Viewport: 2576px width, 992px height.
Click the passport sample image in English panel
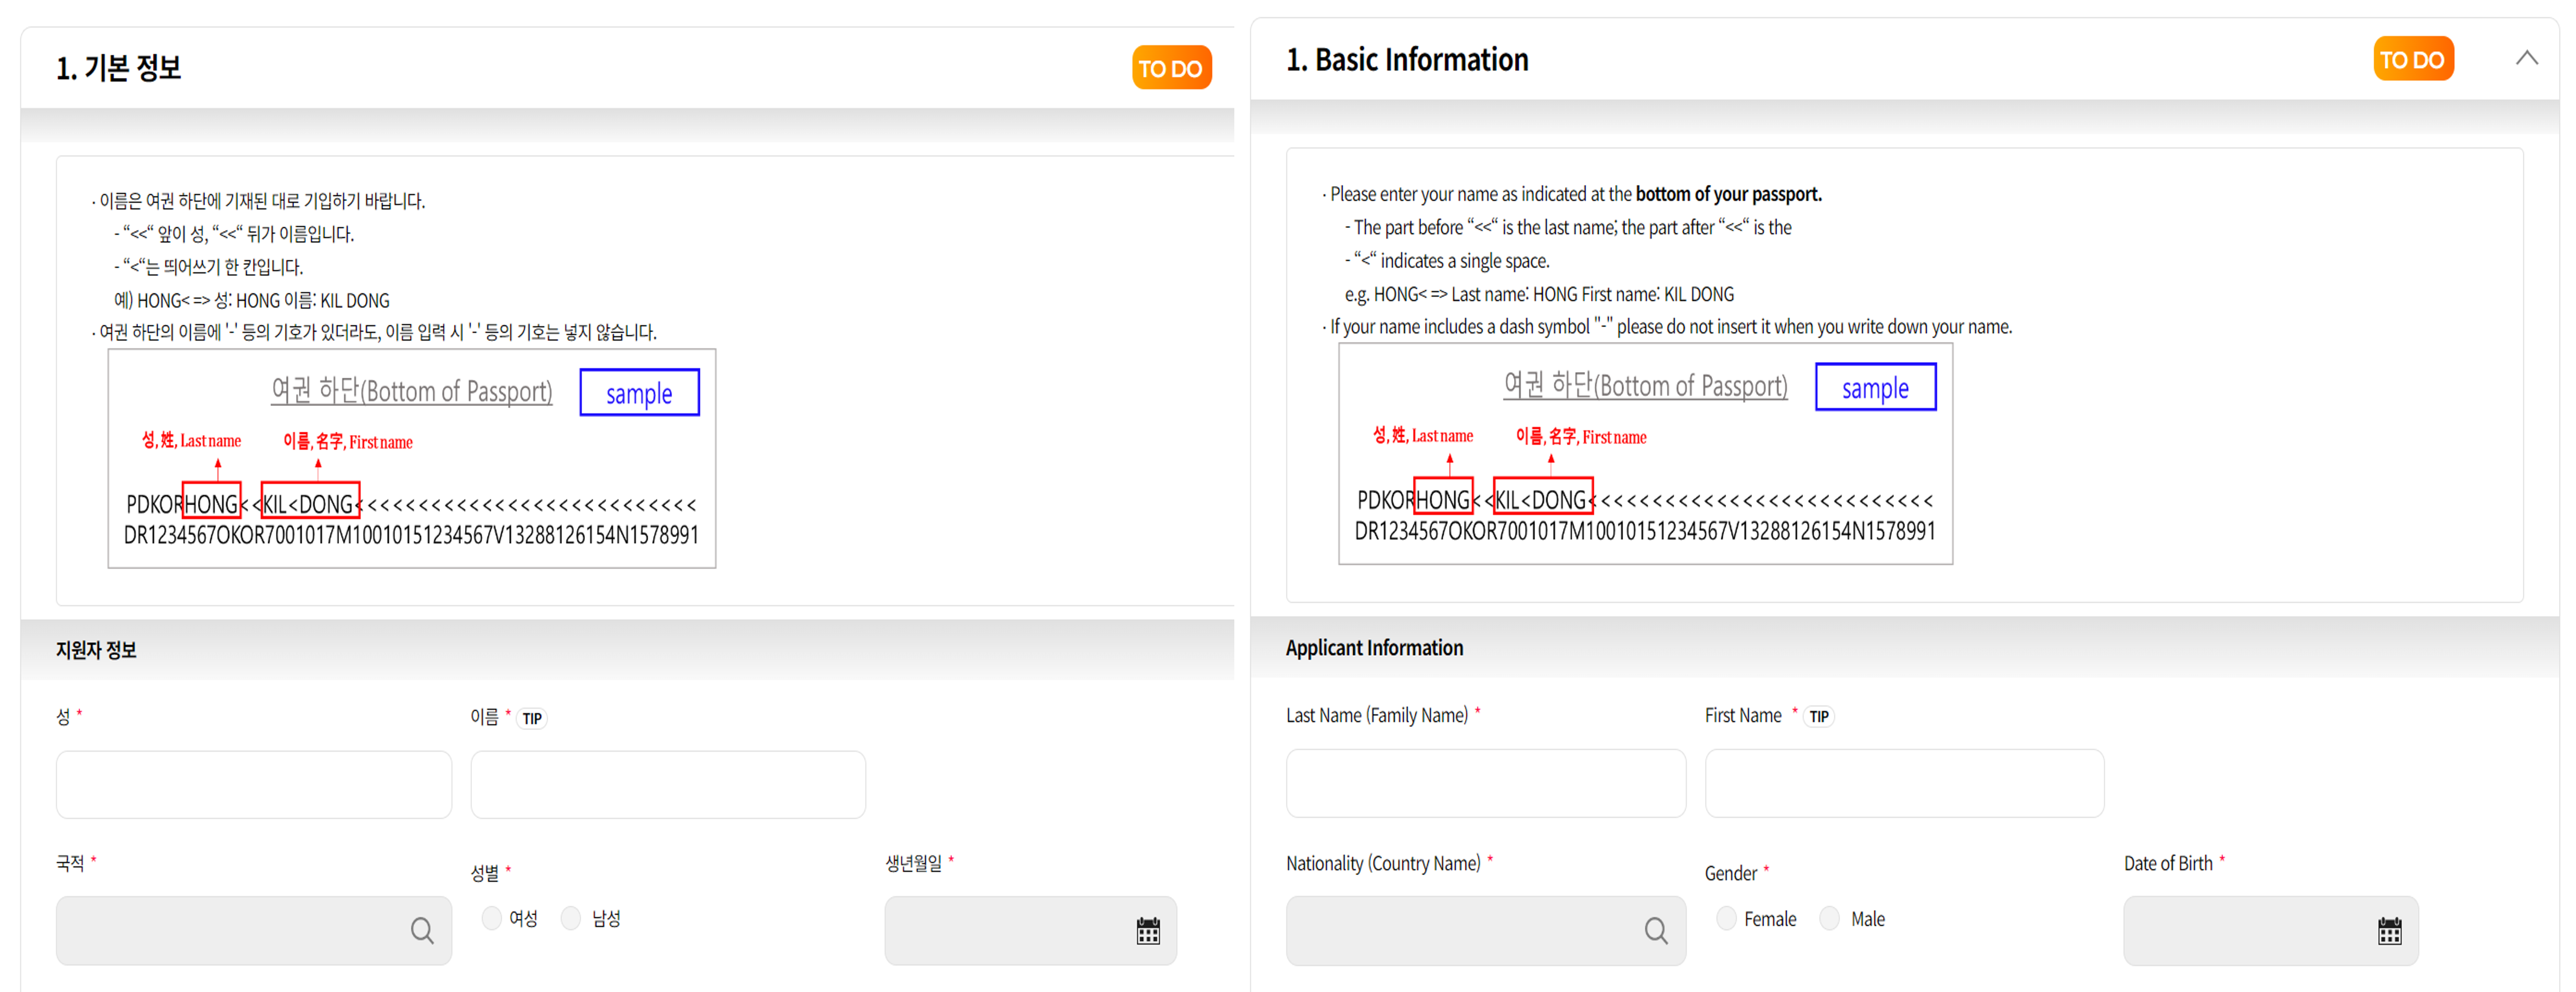click(1645, 454)
